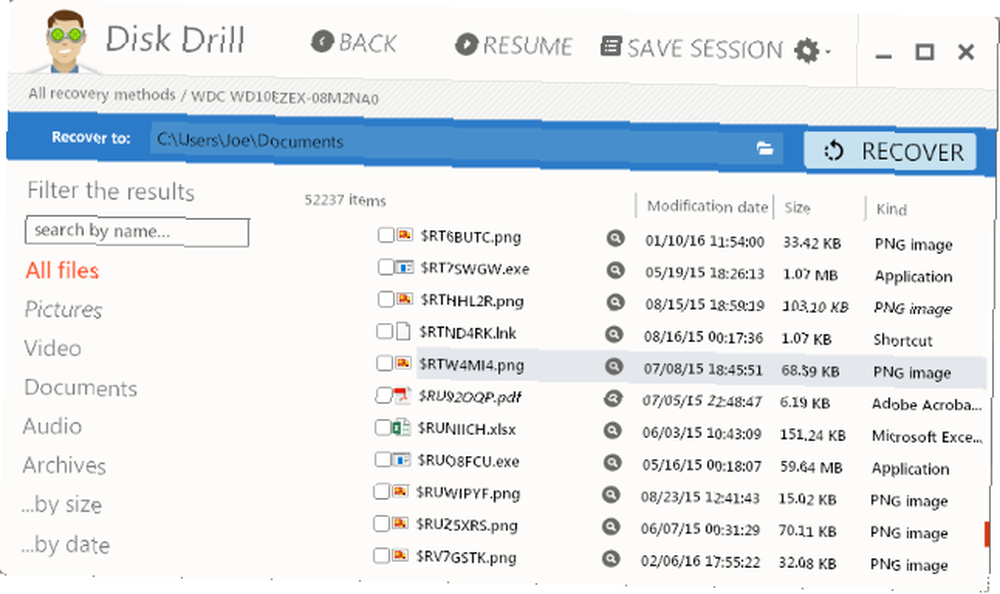1000x594 pixels.
Task: Click the blank file icon of $RTND4RK.lnk
Action: point(403,331)
